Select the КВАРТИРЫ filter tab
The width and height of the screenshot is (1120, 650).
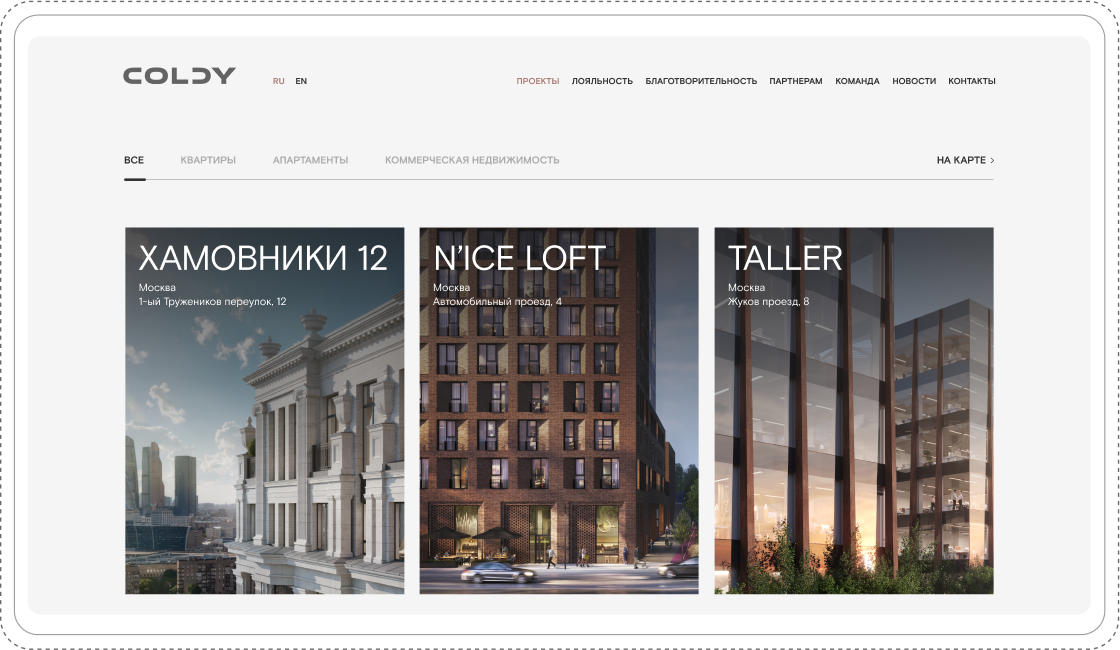tap(208, 160)
